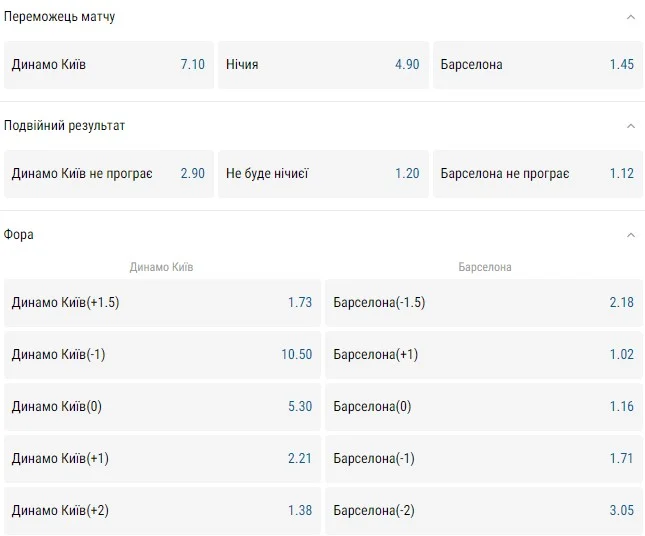The height and width of the screenshot is (536, 645).
Task: Pick Динамо Київ(+2) at 1.38
Action: click(162, 511)
